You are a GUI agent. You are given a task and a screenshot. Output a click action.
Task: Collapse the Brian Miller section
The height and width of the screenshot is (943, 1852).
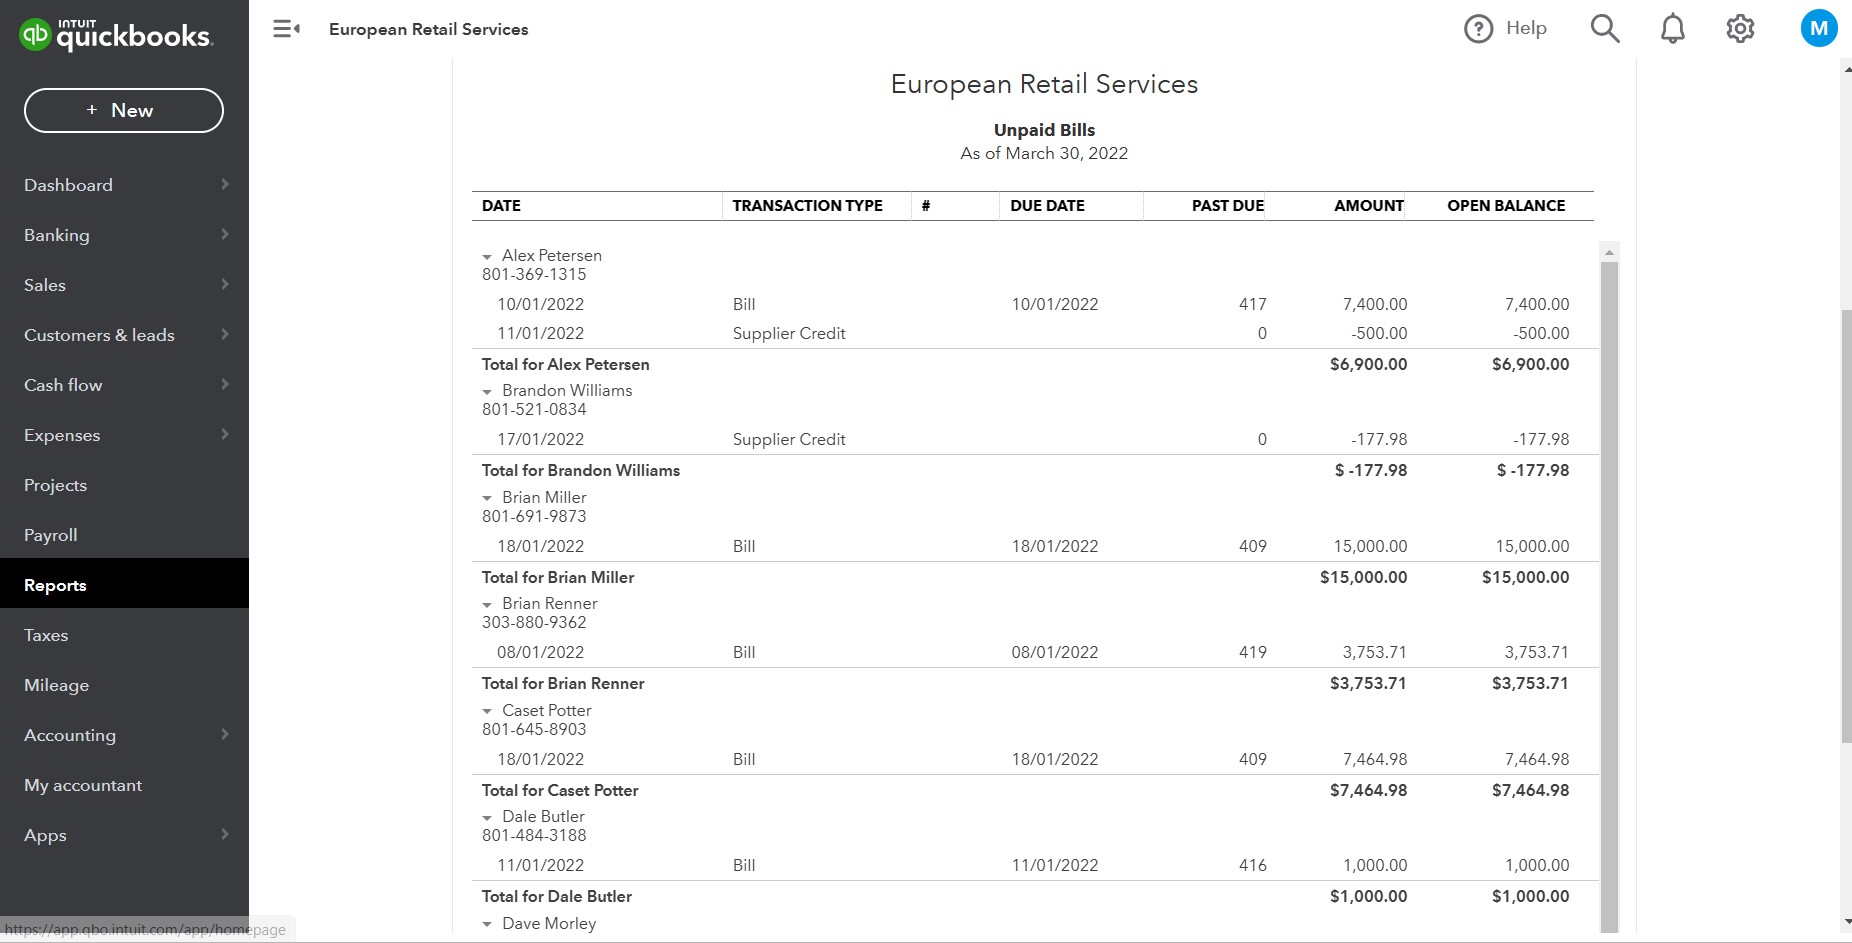(x=487, y=498)
